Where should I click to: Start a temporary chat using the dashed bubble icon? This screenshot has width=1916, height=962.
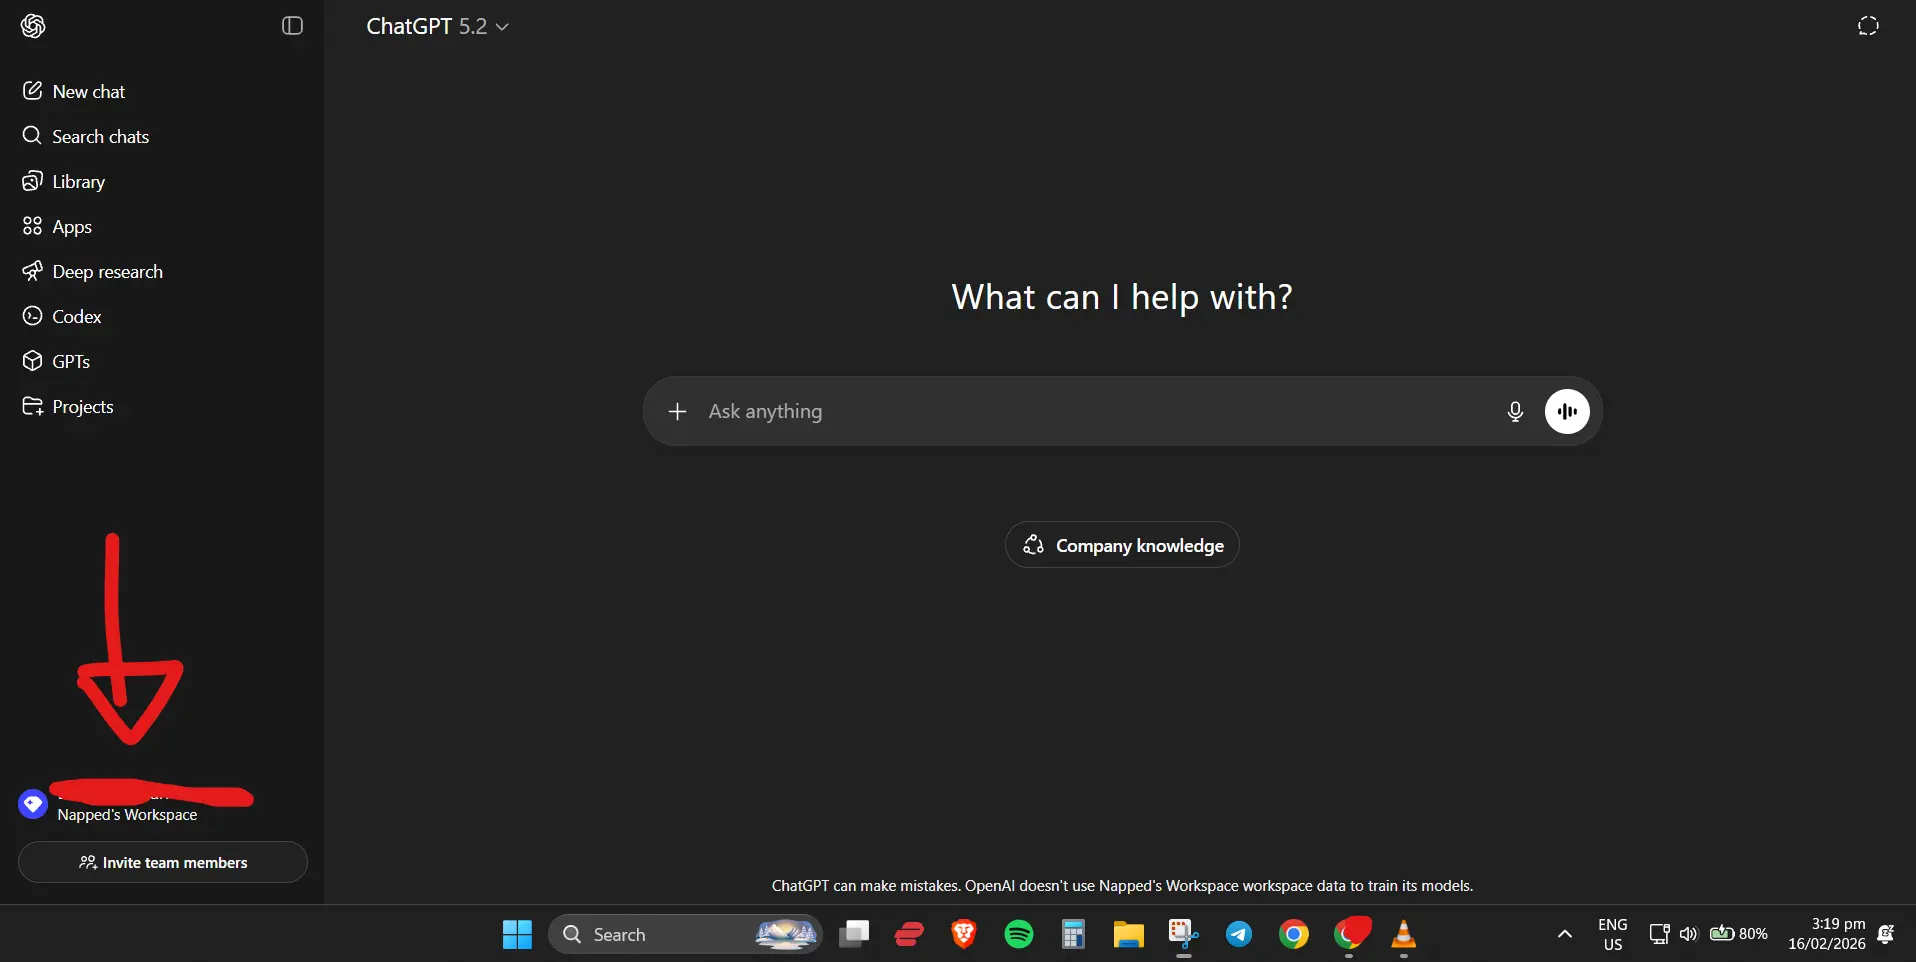1868,26
